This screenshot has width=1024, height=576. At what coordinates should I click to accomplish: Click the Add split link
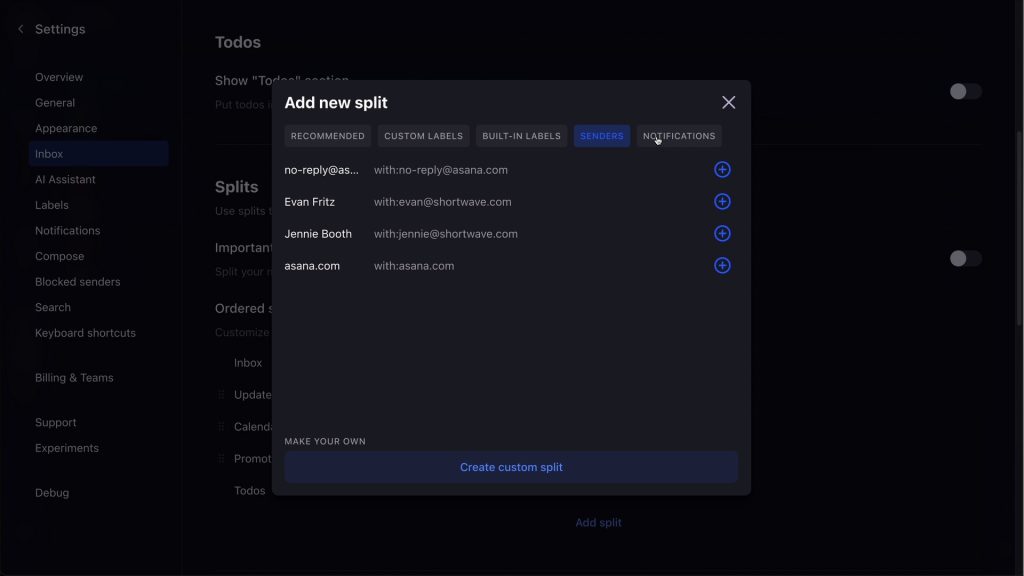click(x=598, y=522)
